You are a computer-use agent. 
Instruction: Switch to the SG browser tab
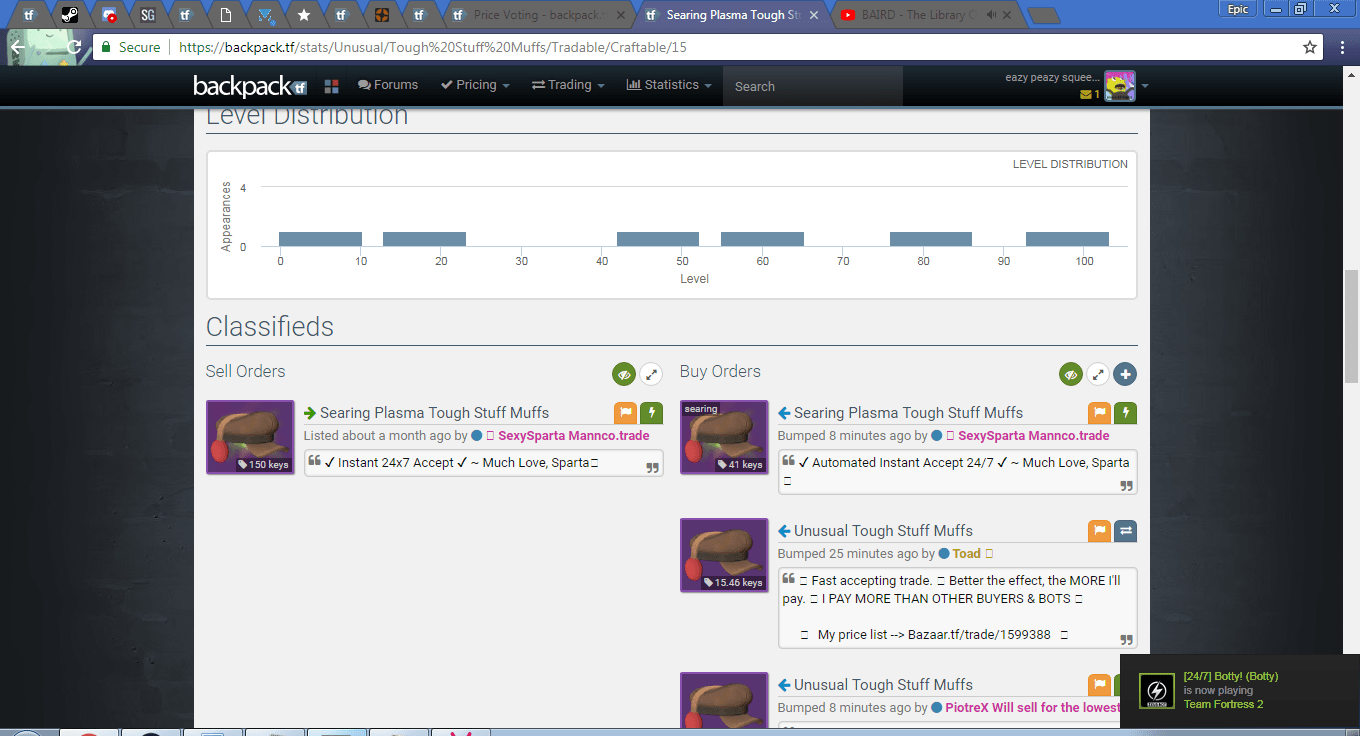(148, 15)
